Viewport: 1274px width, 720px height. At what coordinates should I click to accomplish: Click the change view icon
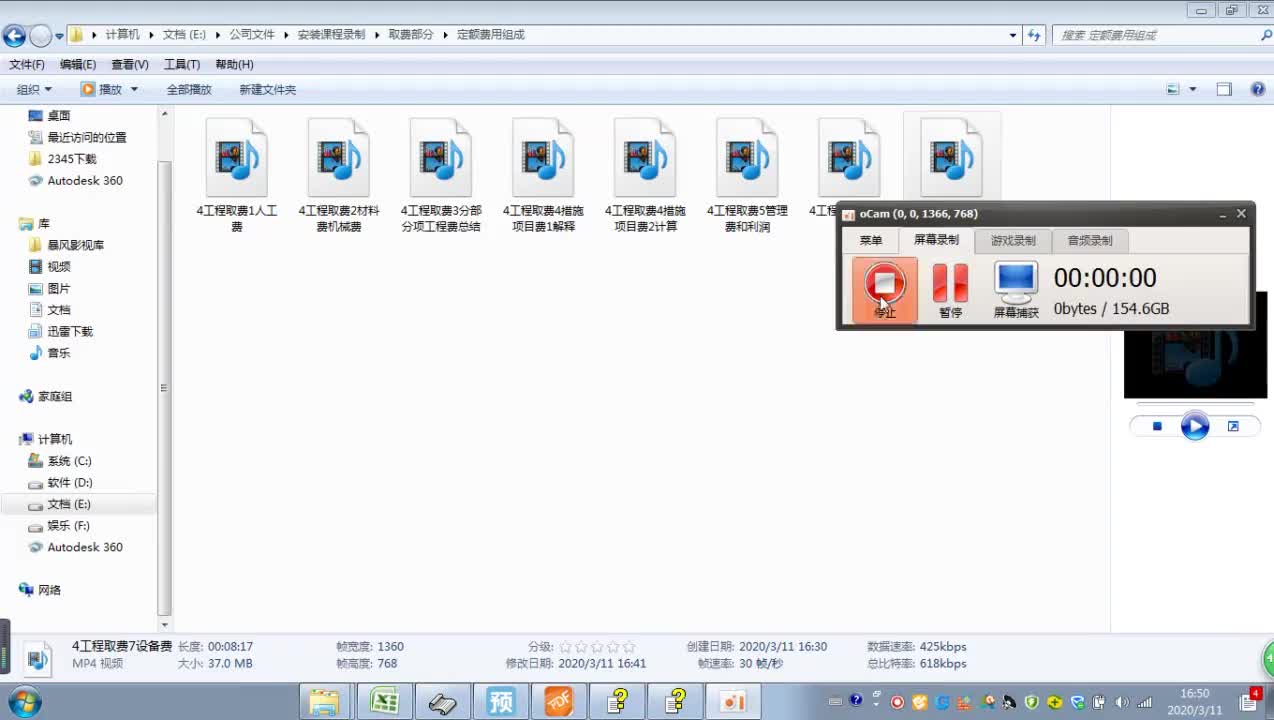[x=1174, y=89]
